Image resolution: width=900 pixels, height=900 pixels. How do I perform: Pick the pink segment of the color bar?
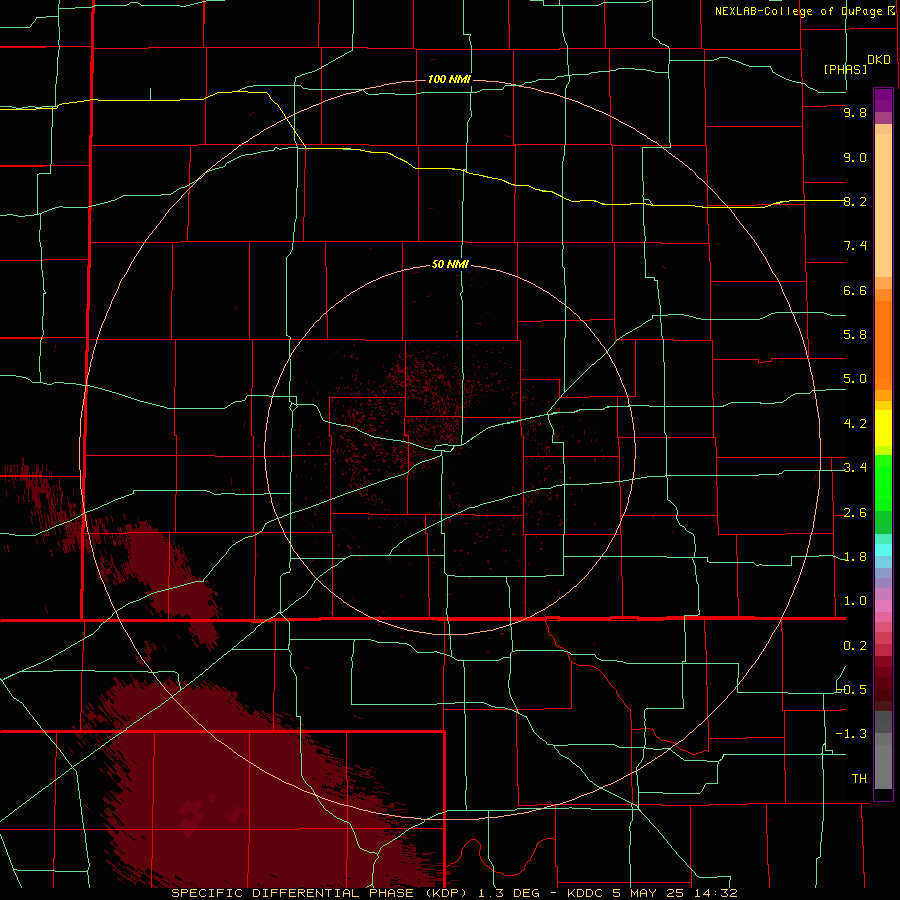[x=883, y=606]
